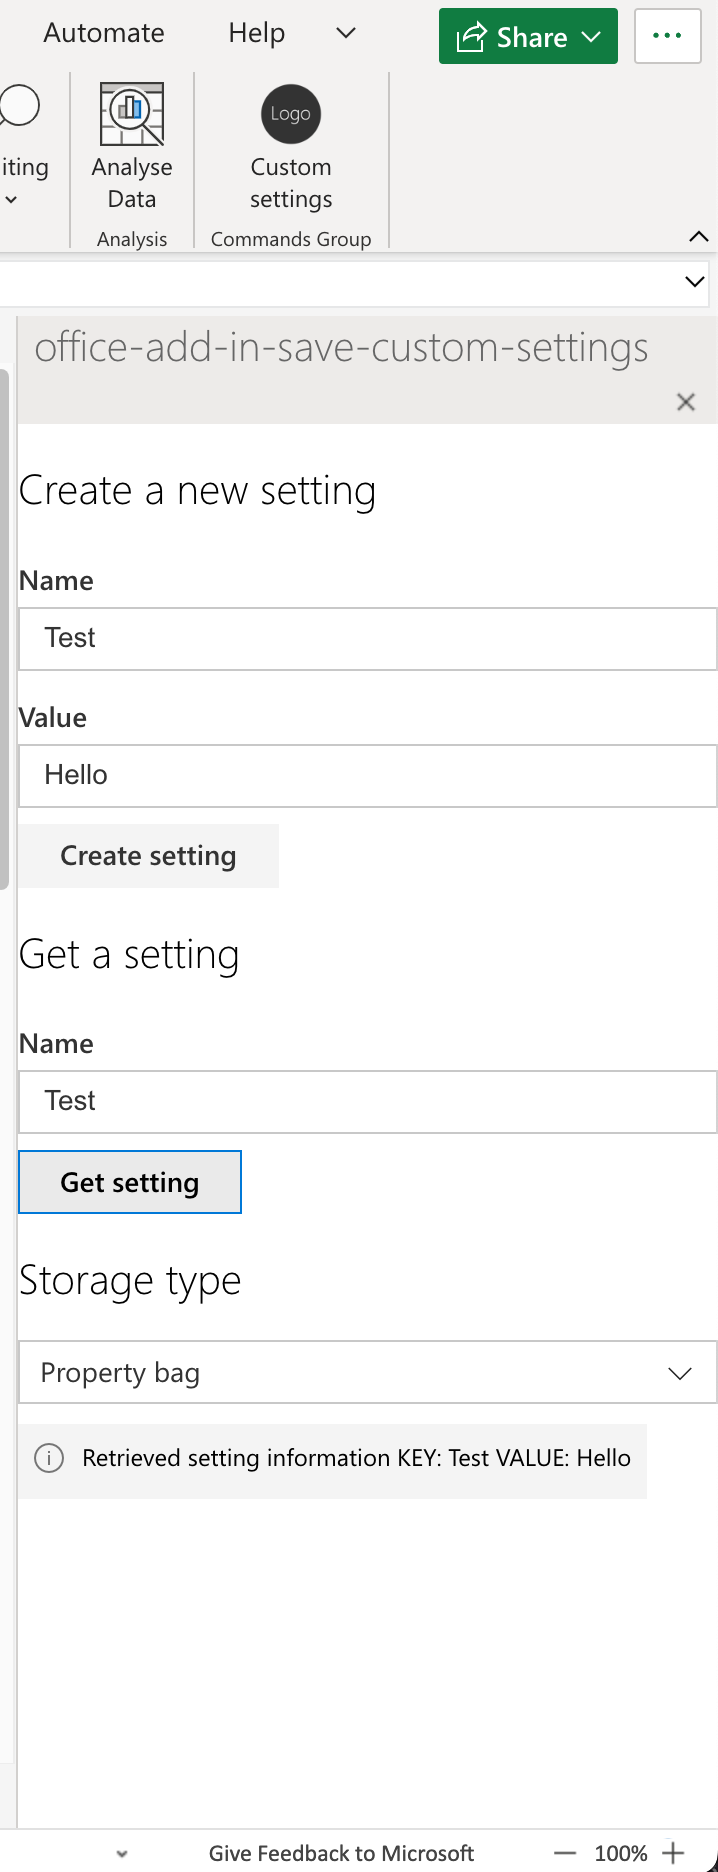The height and width of the screenshot is (1872, 718).
Task: Zoom out using the minus icon
Action: [566, 1853]
